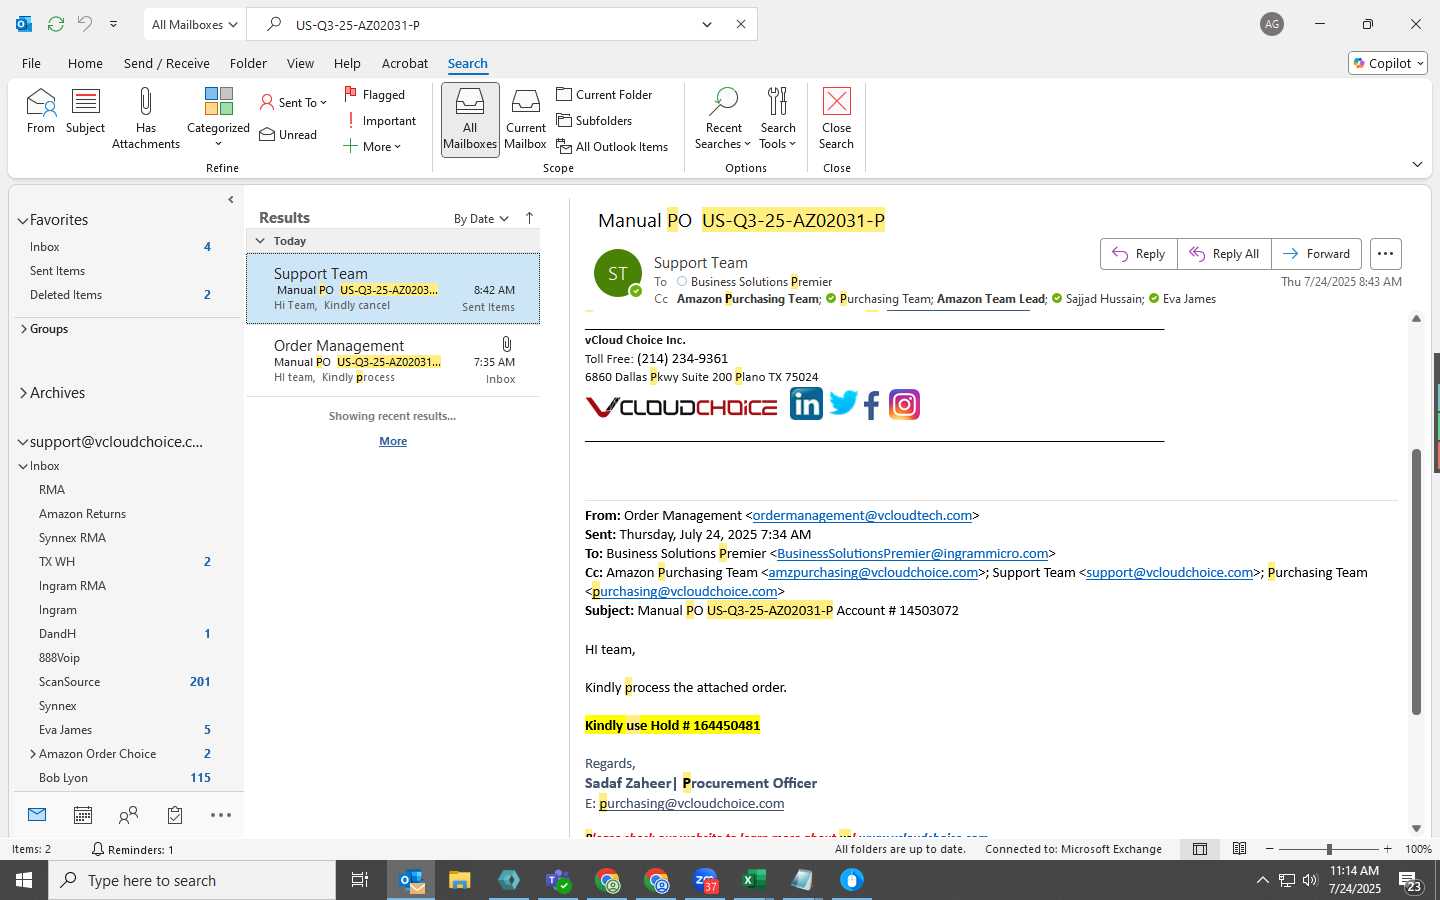The width and height of the screenshot is (1440, 900).
Task: Expand the Archives section
Action: pyautogui.click(x=22, y=393)
